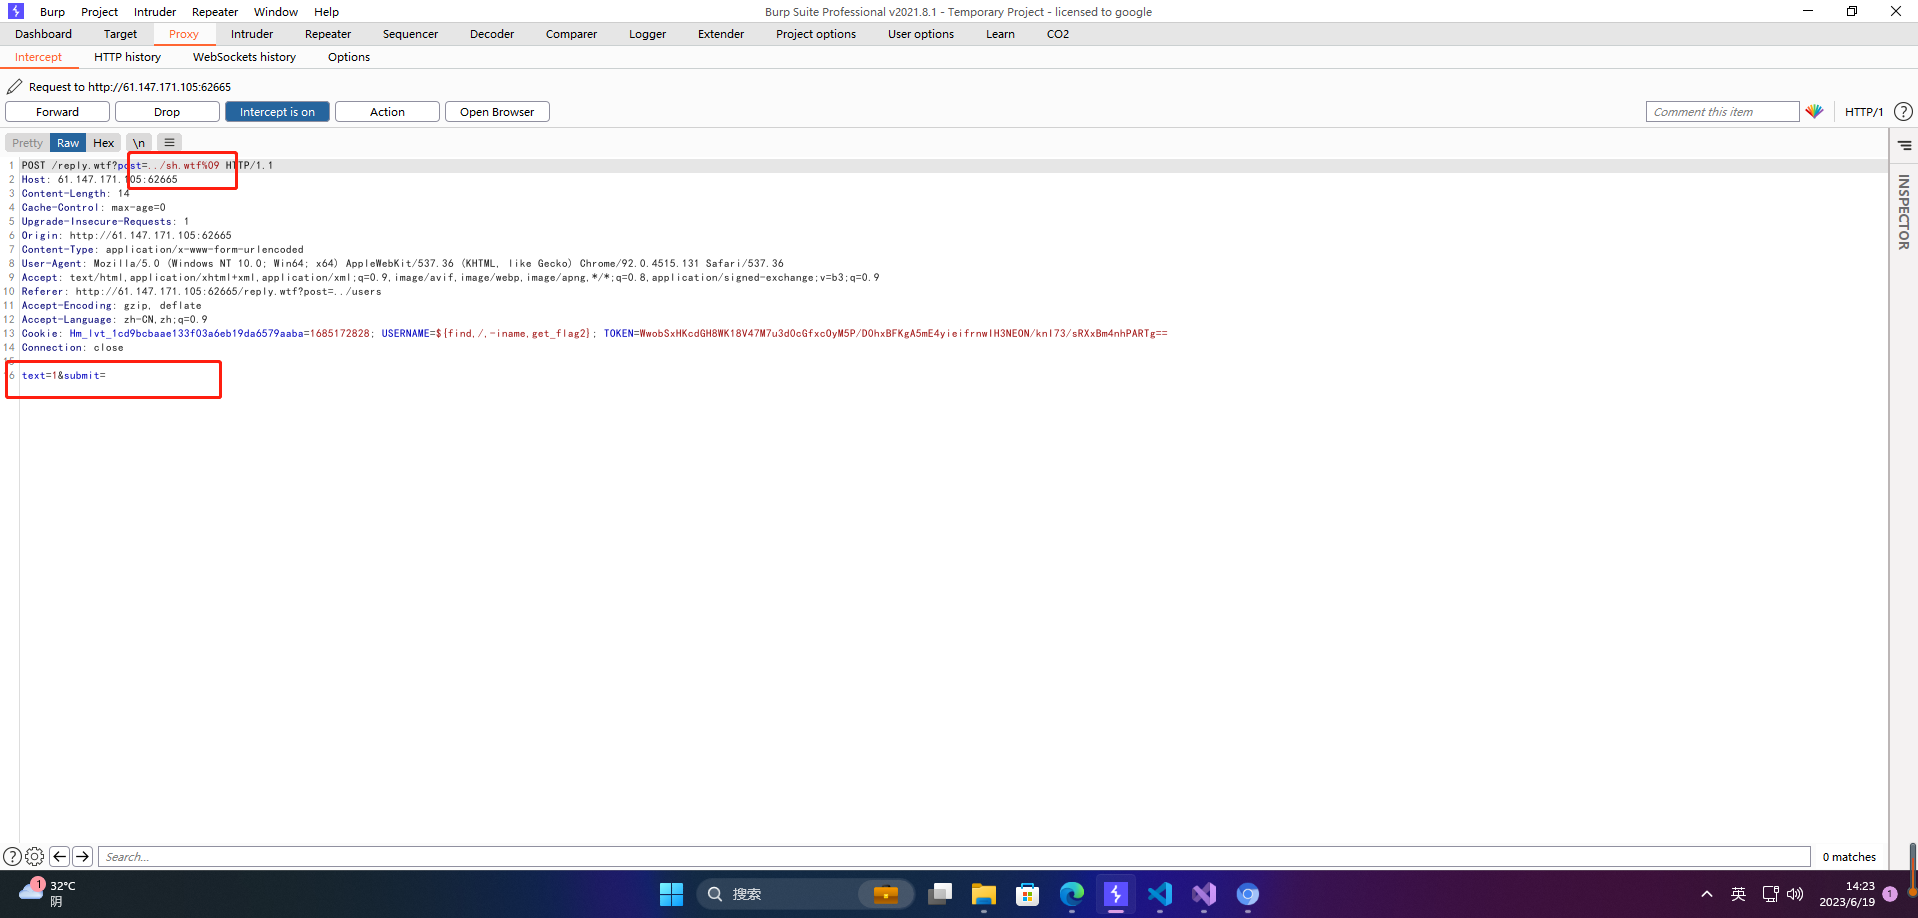Click the search help question icon
1918x918 pixels.
click(12, 857)
